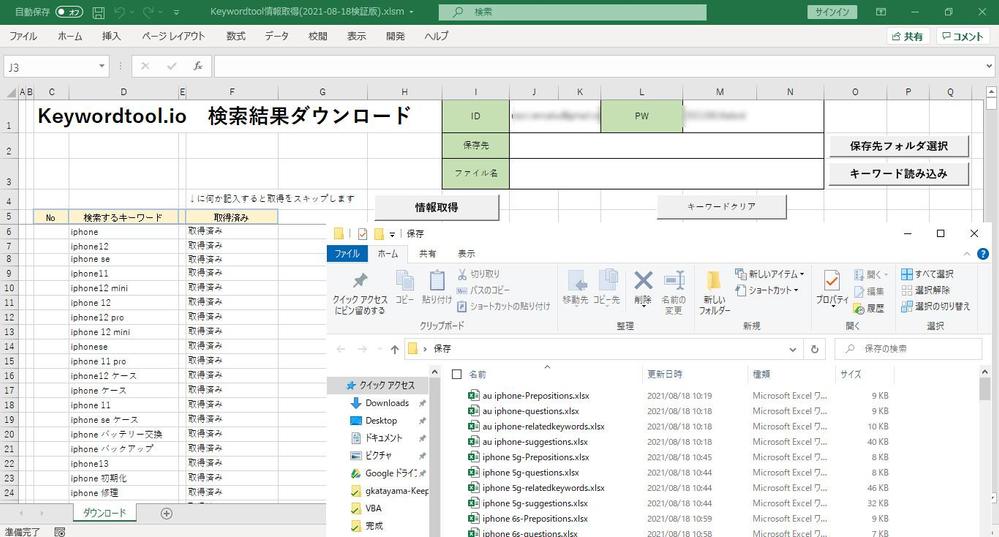Collapse the Explorer ribbon chevron
999x537 pixels.
[x=967, y=254]
